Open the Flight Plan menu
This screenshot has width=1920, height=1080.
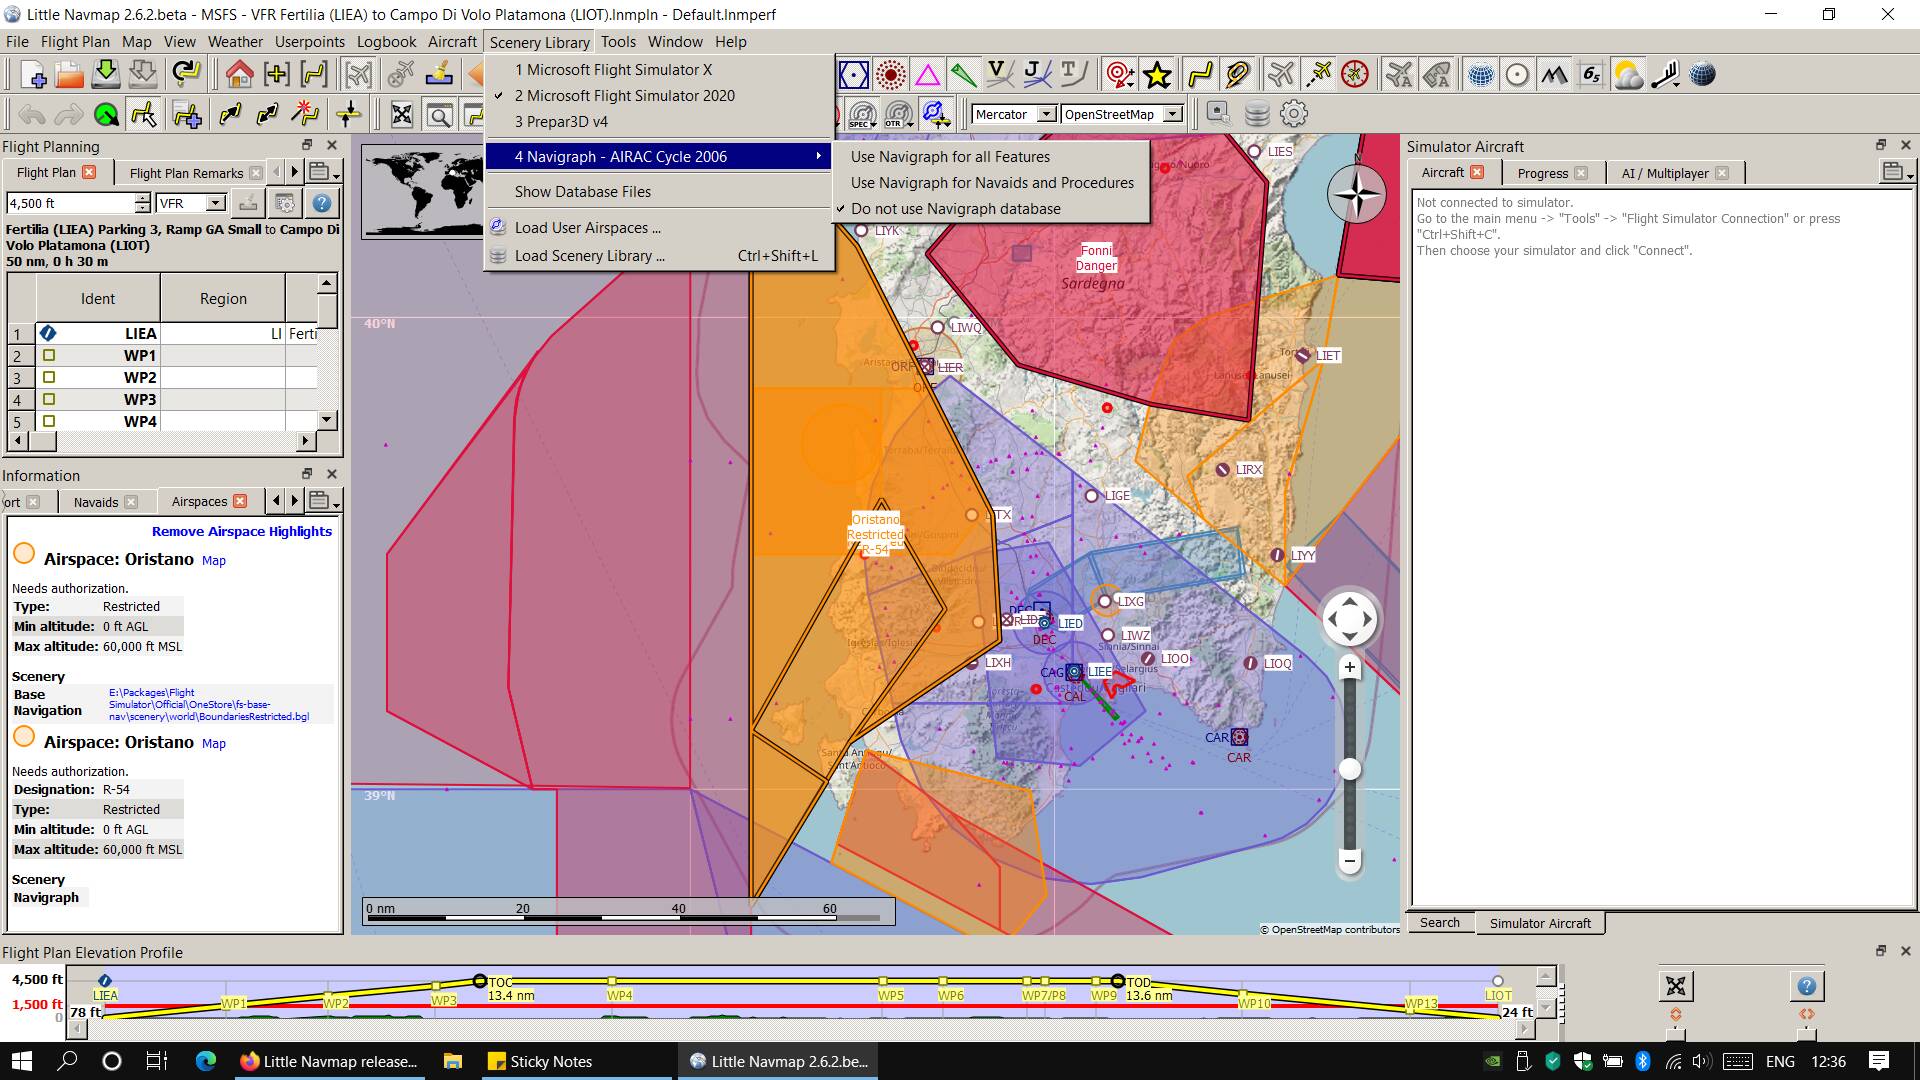(x=75, y=42)
